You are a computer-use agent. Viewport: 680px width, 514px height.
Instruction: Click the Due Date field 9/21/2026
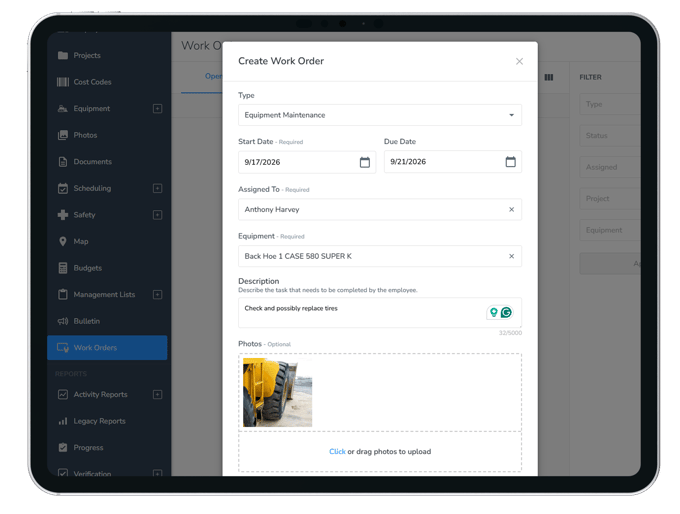point(453,162)
